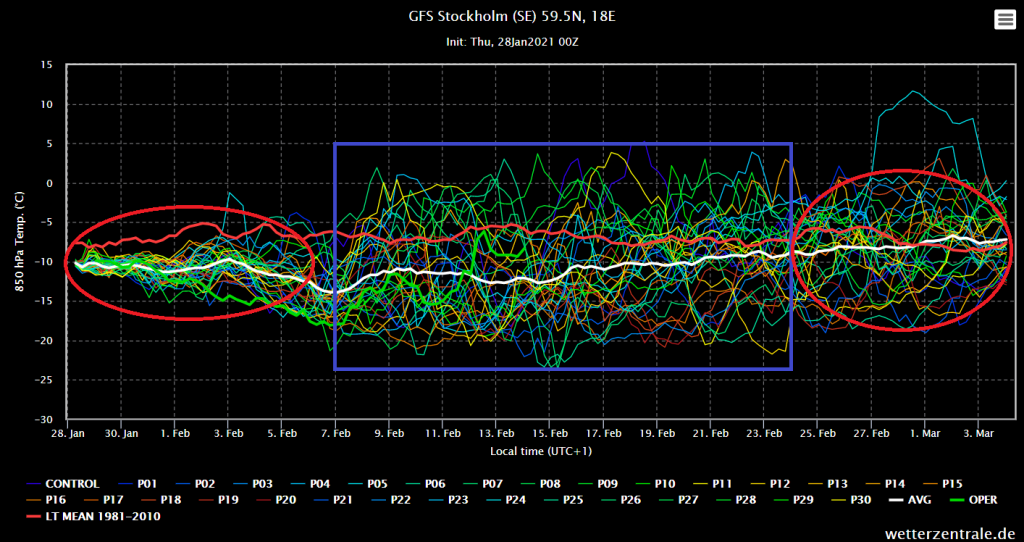Viewport: 1024px width, 542px height.
Task: Click the −30 value on temperature axis
Action: tap(43, 419)
